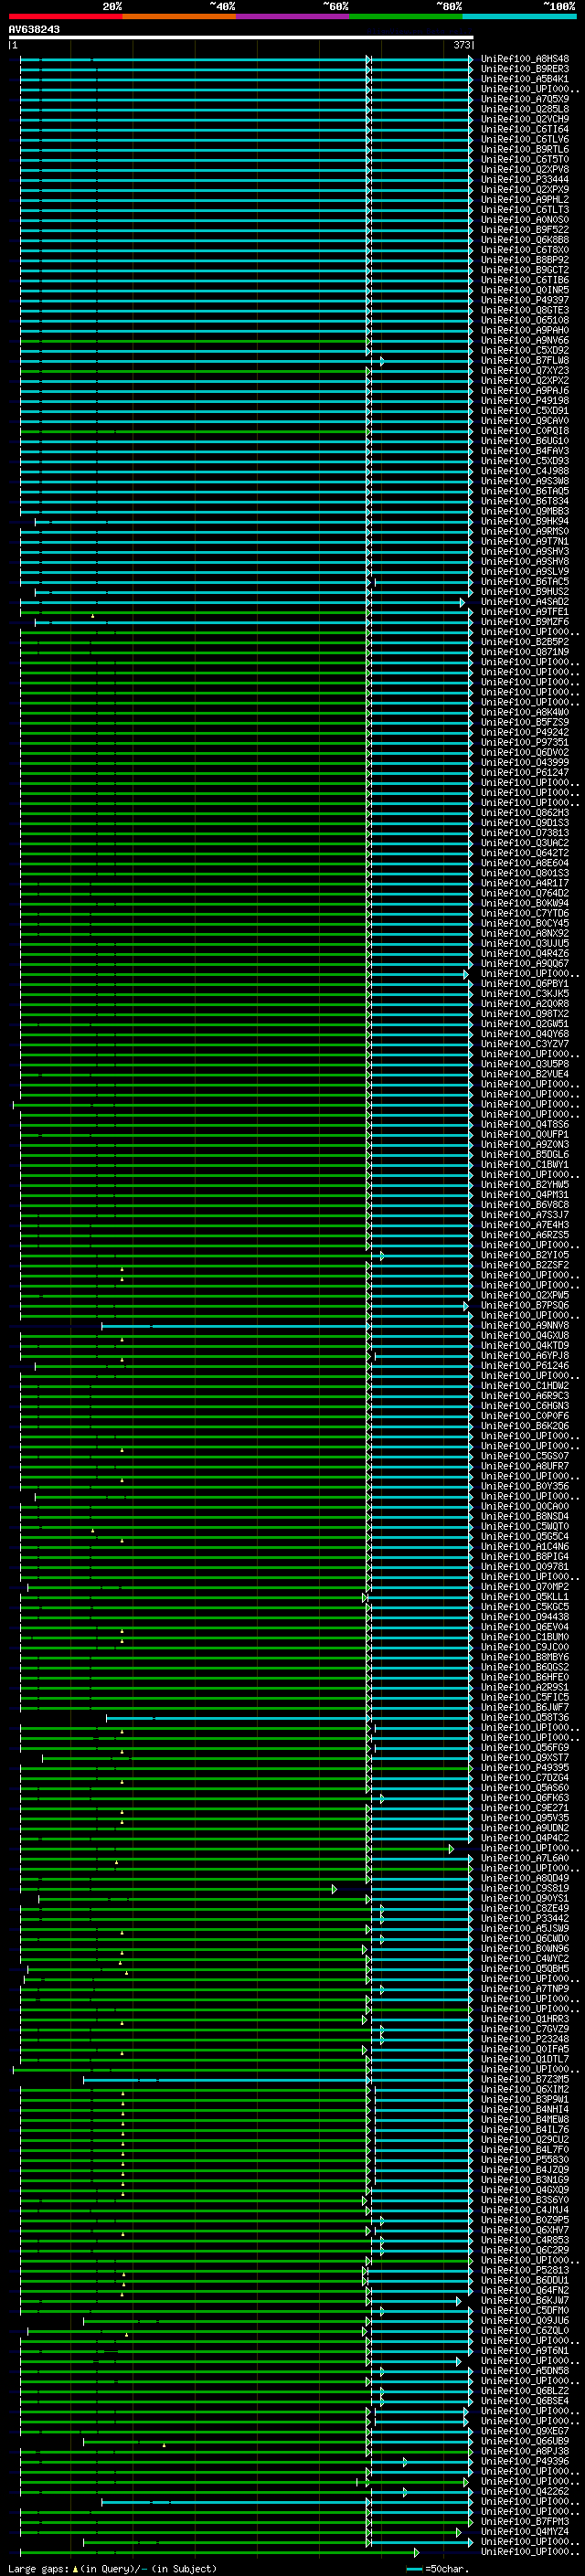This screenshot has width=585, height=2576.
Task: Click hit label UniRef100_B2YI05
Action: [525, 1255]
